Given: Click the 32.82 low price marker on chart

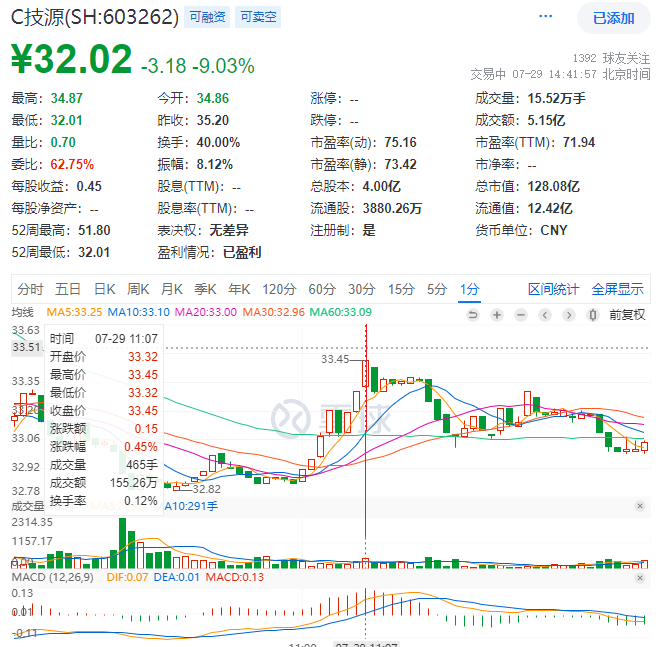Looking at the screenshot, I should coord(206,489).
